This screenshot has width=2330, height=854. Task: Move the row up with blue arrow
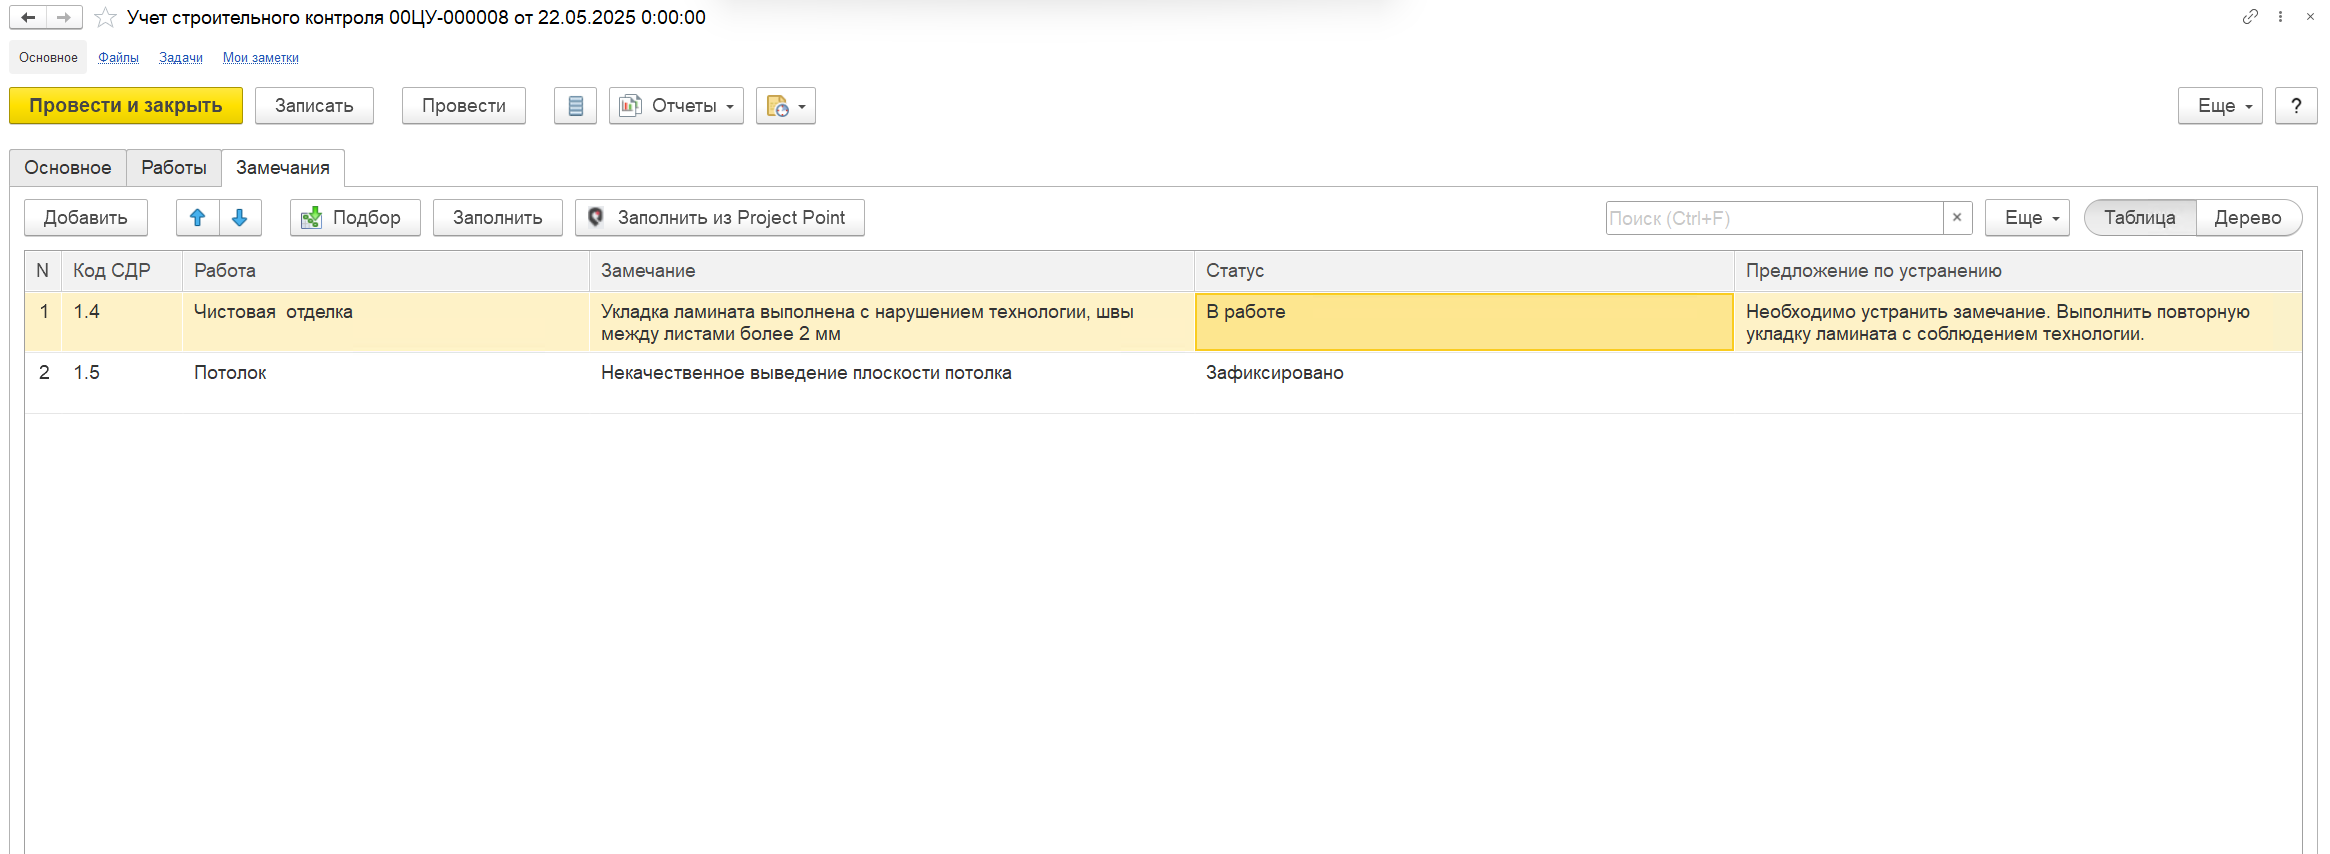(x=198, y=218)
